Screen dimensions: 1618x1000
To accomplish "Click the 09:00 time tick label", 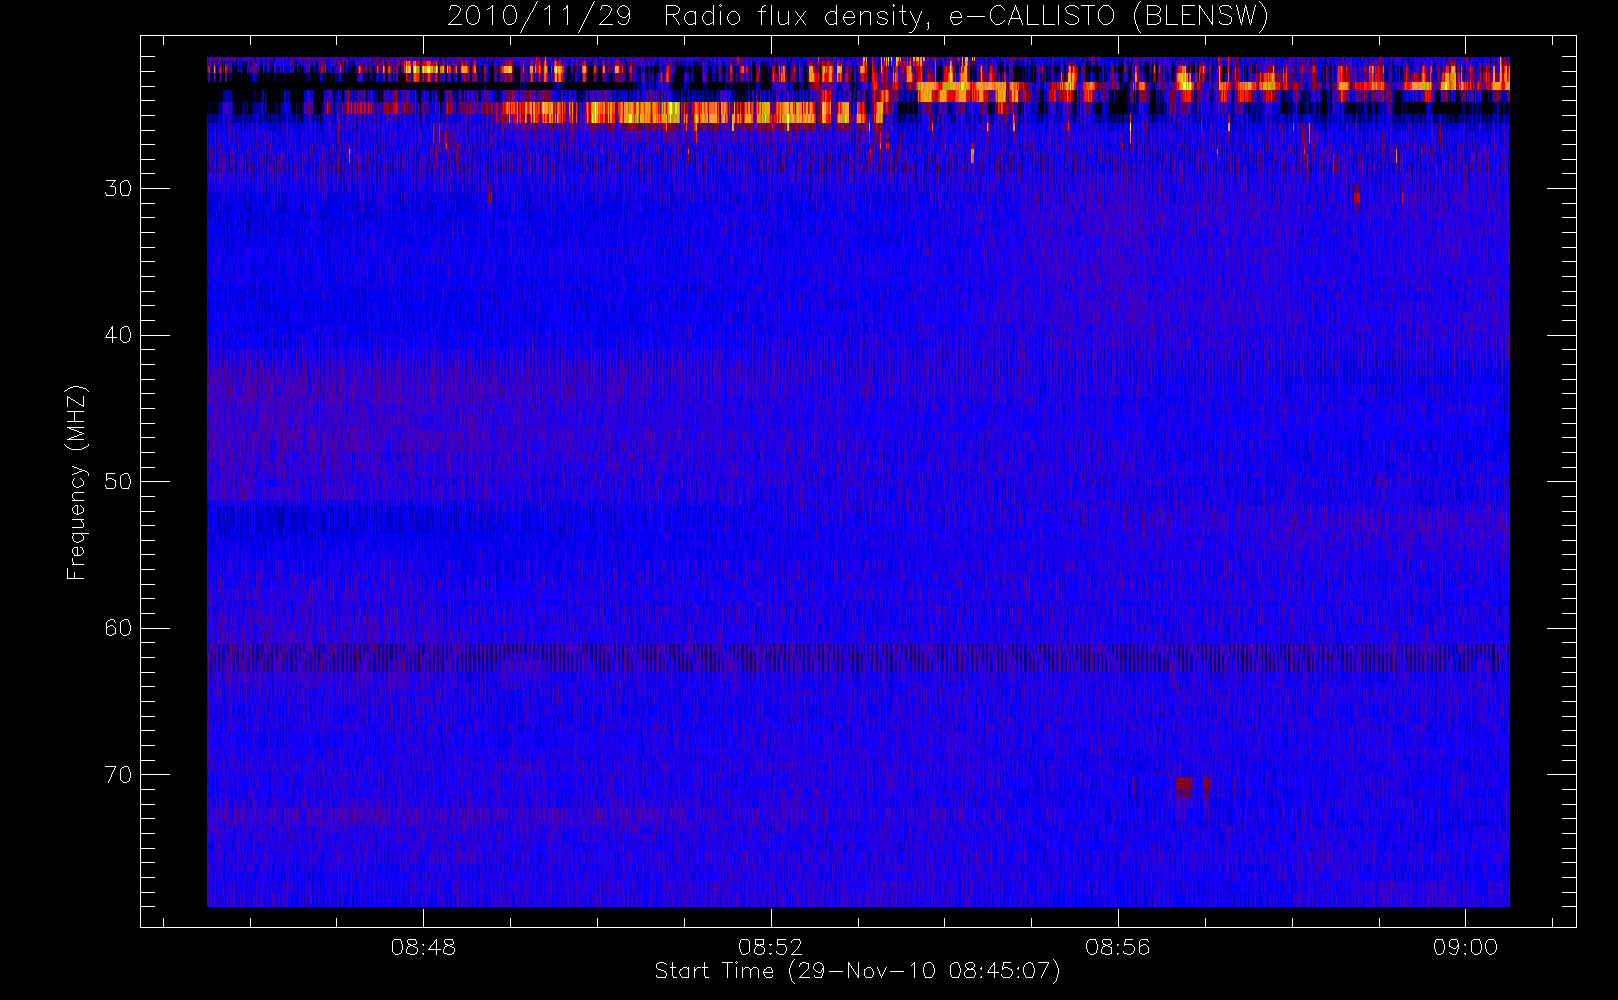I will click(1465, 947).
